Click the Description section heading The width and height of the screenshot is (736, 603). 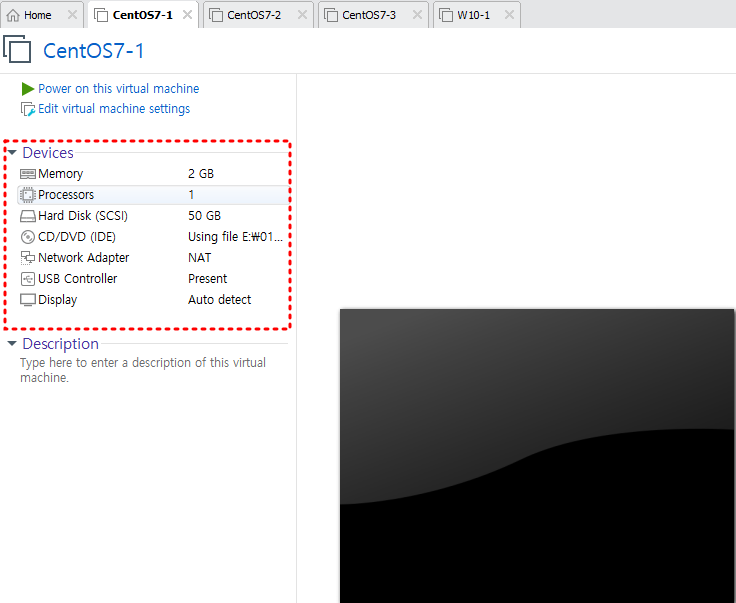61,344
